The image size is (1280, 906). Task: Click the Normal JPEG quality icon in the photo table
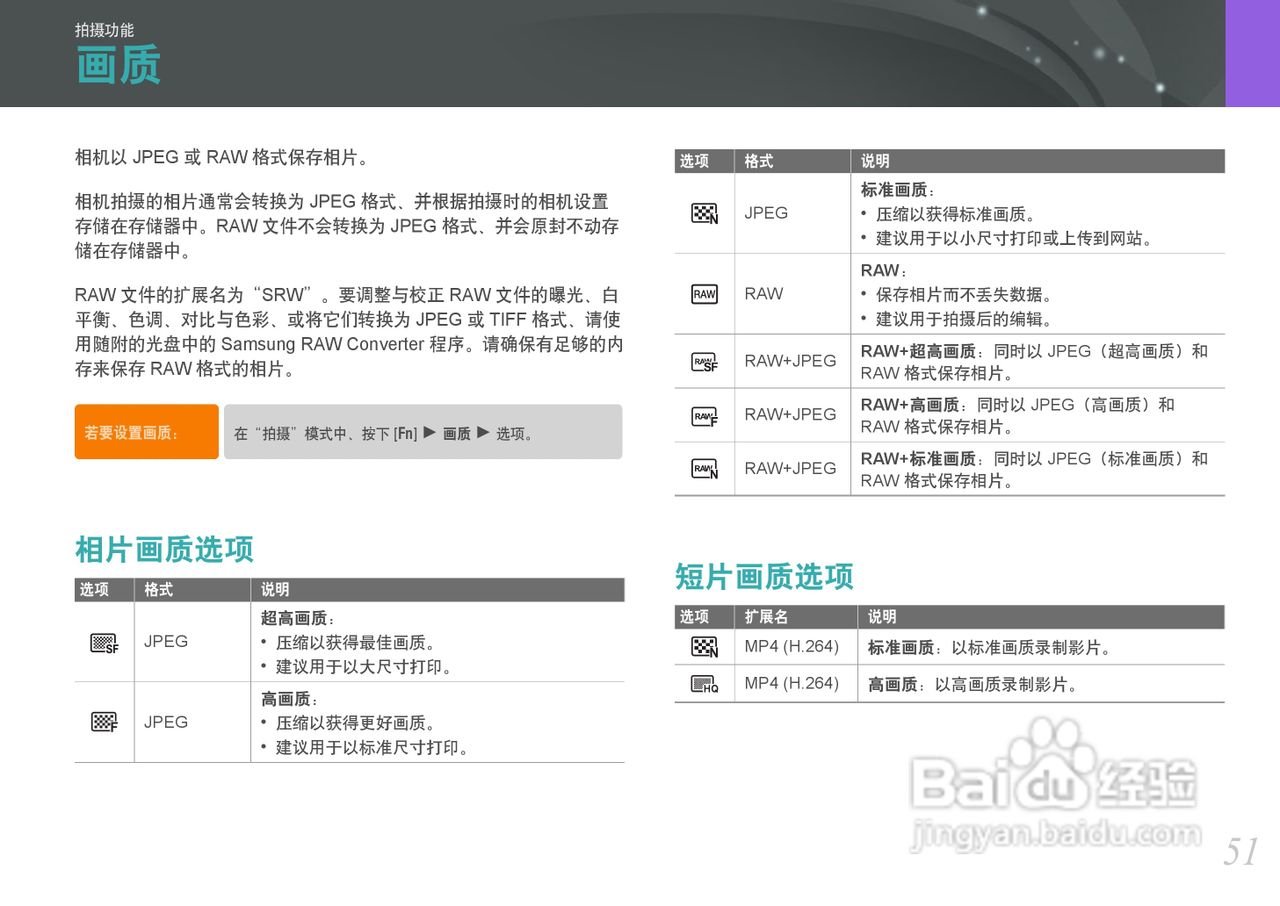(x=704, y=213)
